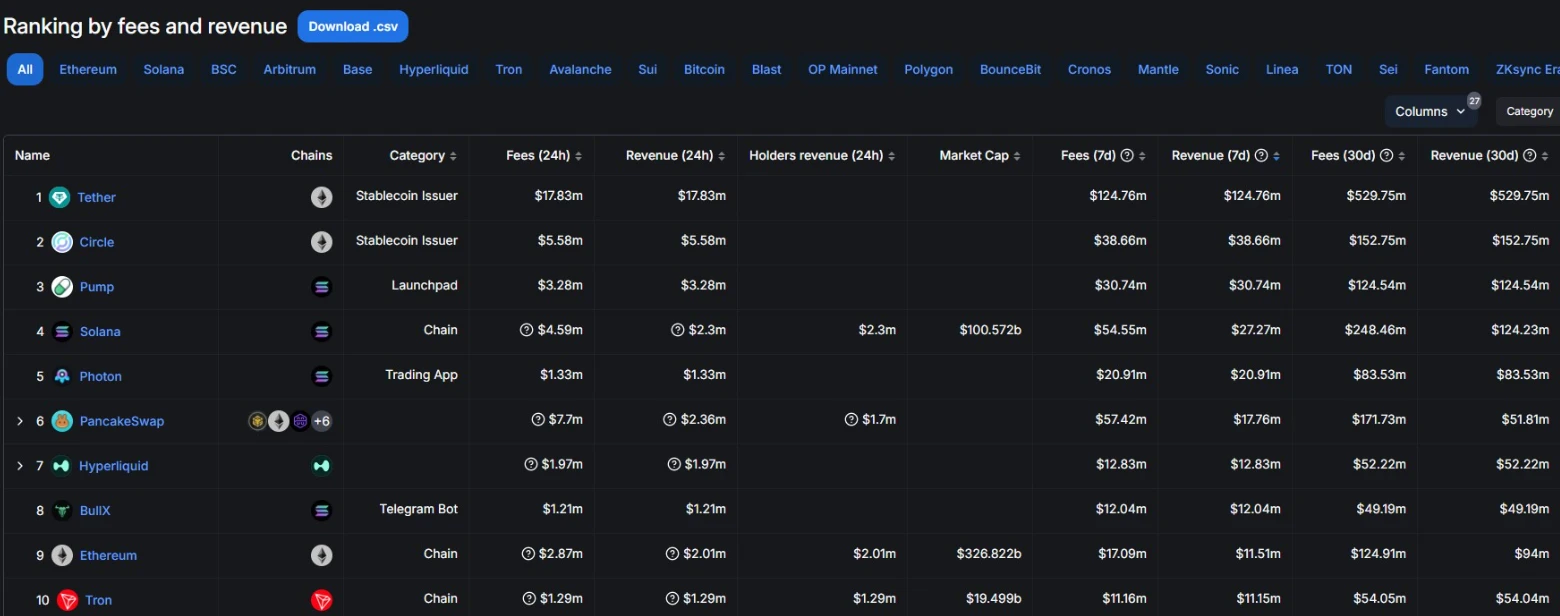Sort by Revenue (24h) column
The height and width of the screenshot is (616, 1560).
(675, 155)
